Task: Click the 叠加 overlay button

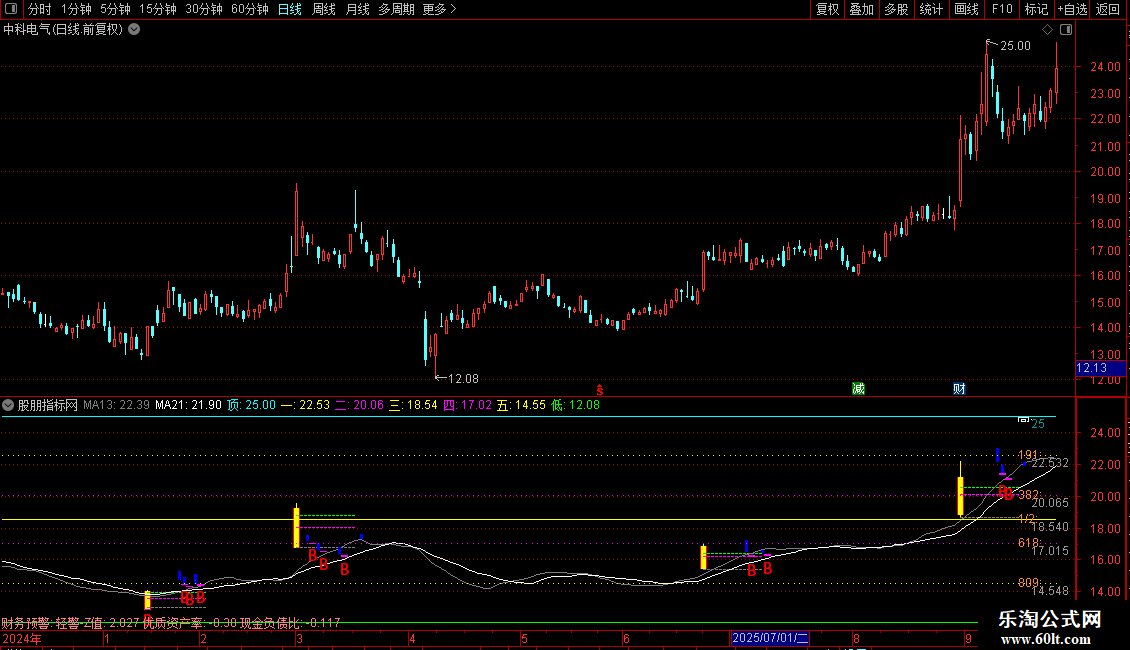Action: click(861, 10)
